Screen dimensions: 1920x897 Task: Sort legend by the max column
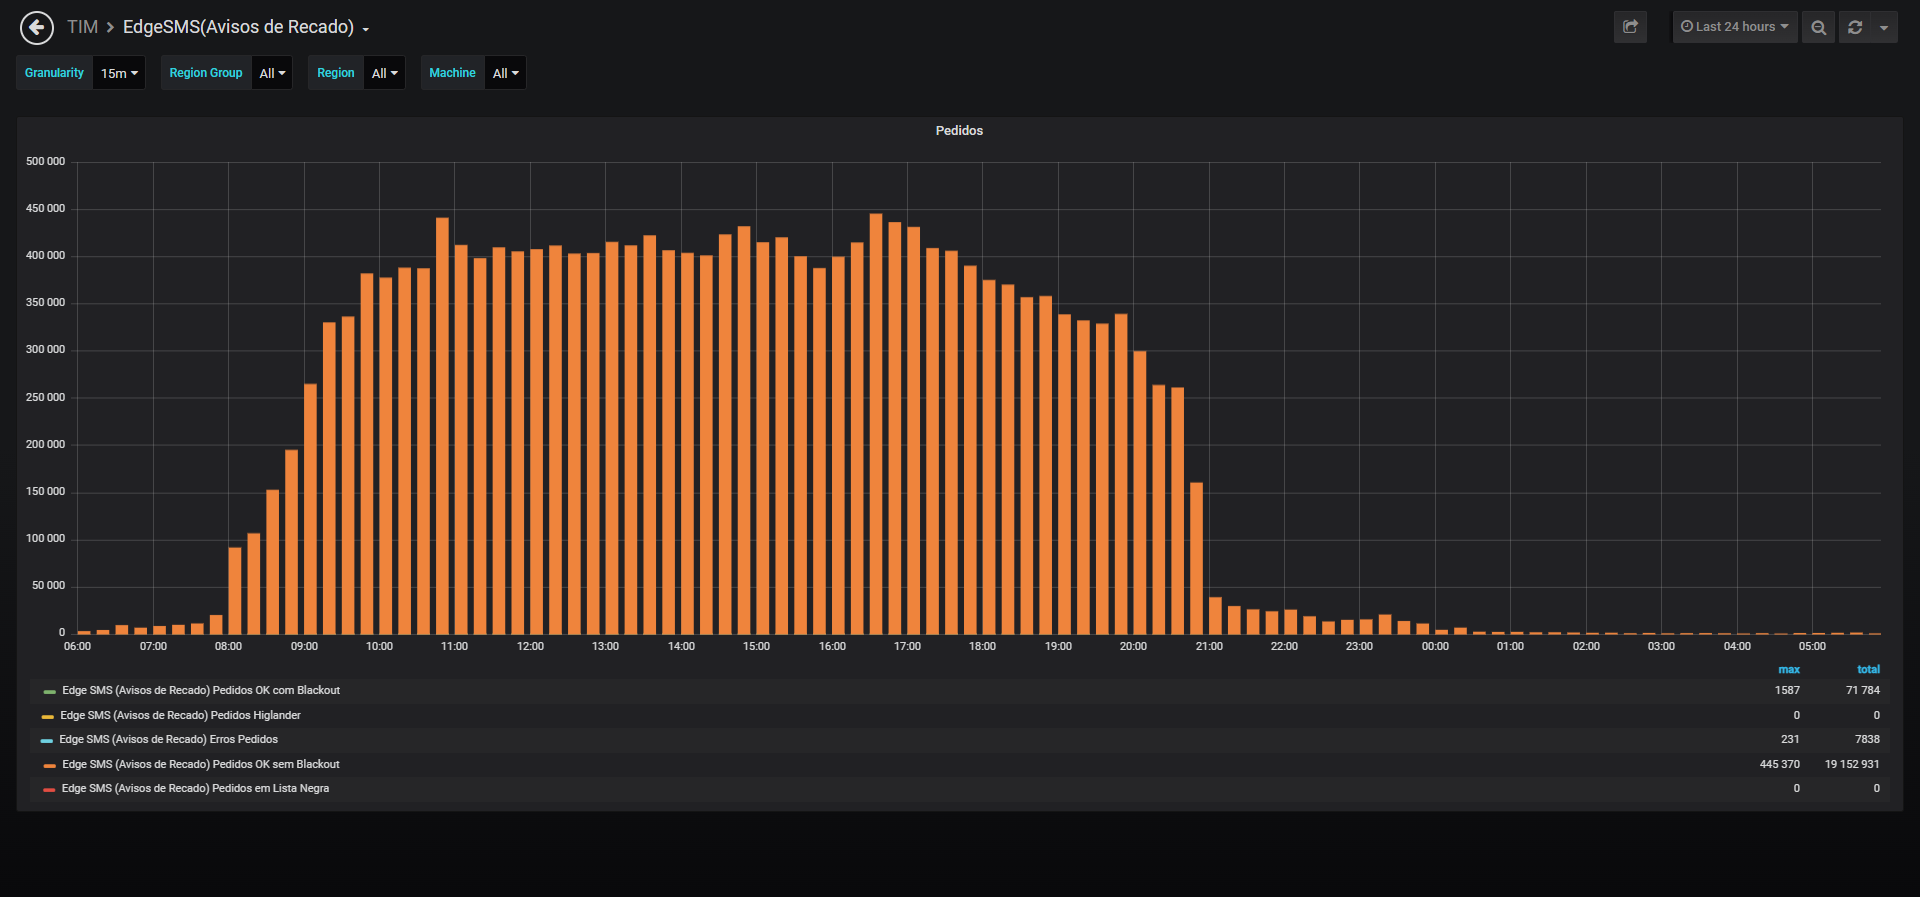tap(1789, 670)
